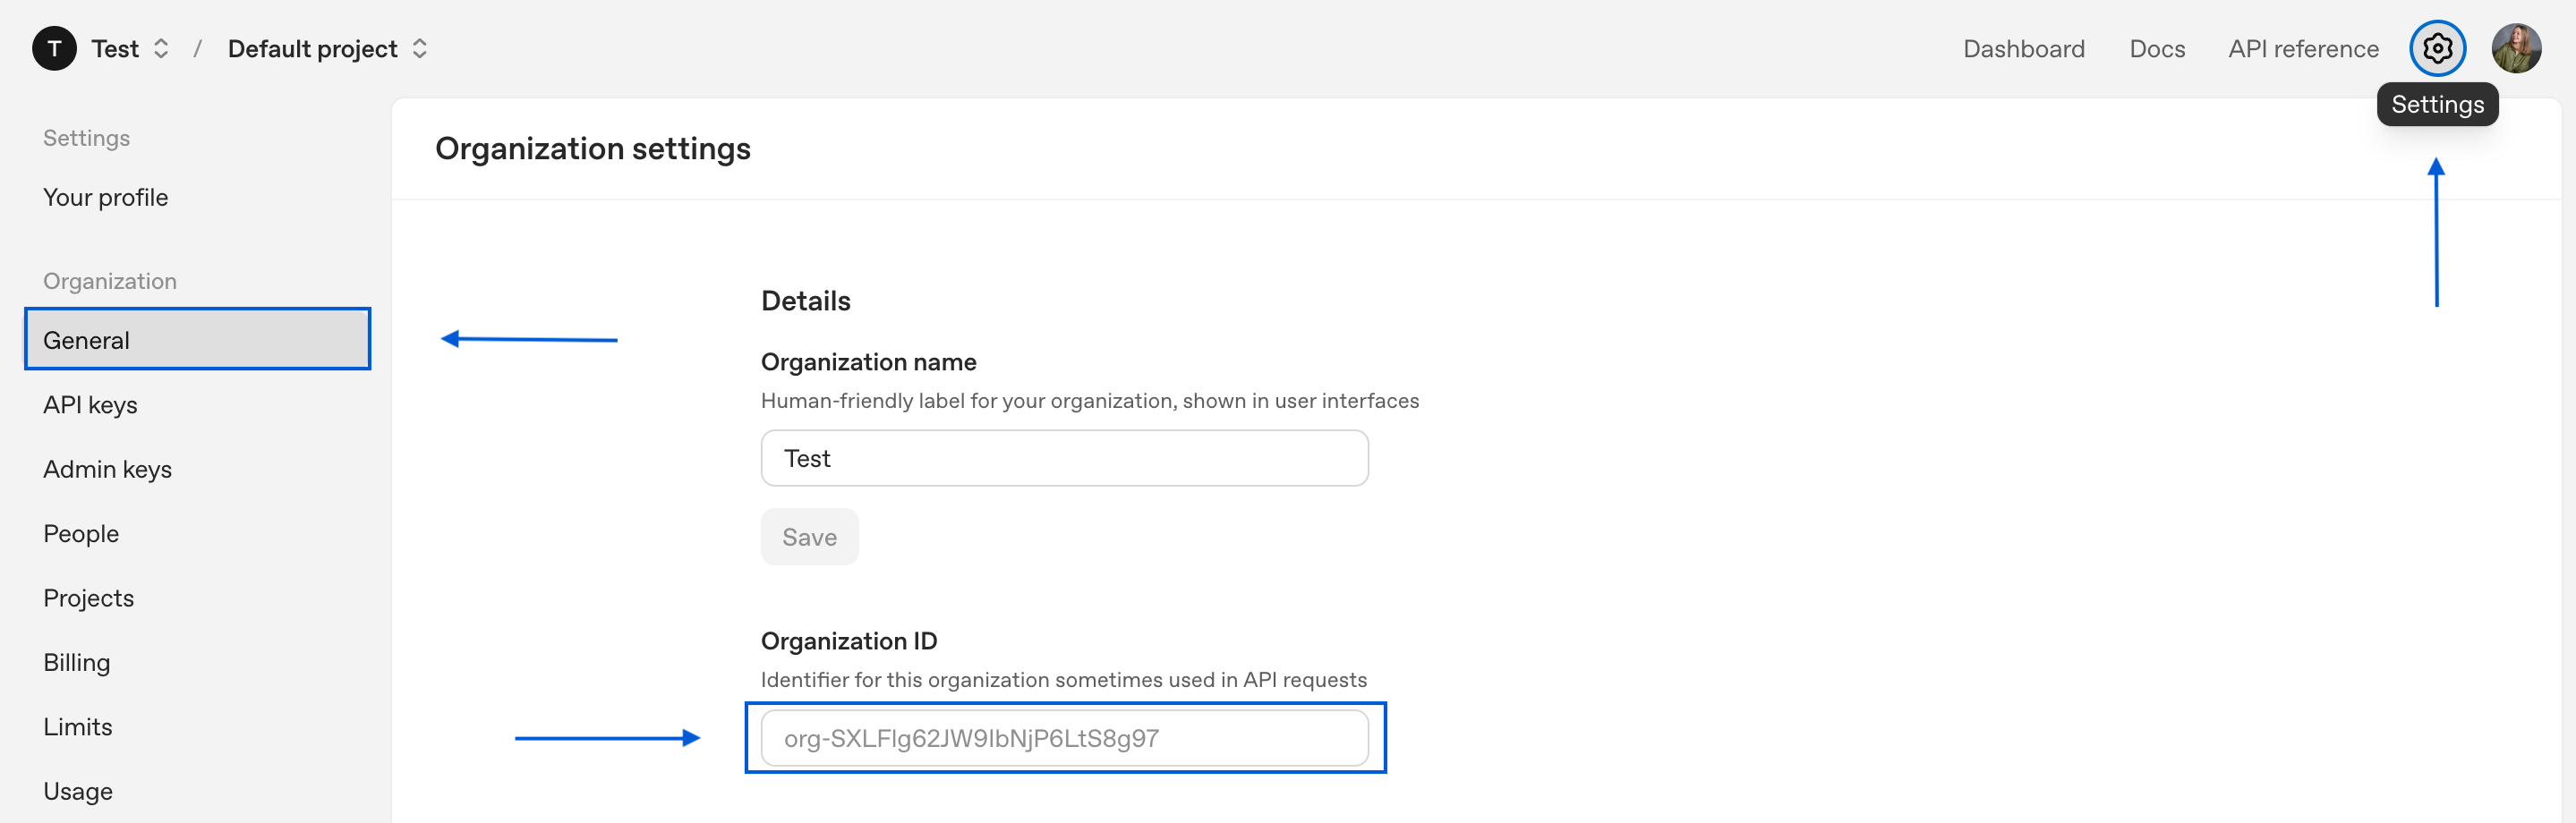Open the user avatar profile menu
Screen dimensions: 2576x823
2515,48
